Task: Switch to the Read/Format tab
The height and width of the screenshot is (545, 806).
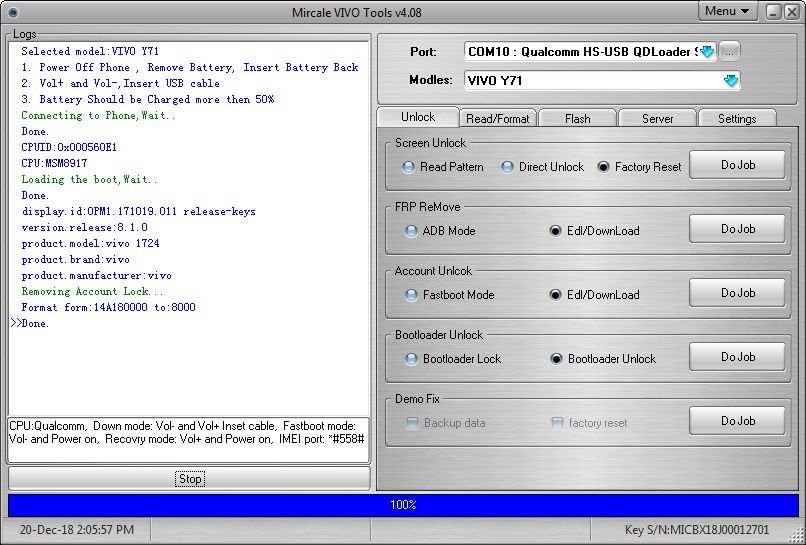Action: pos(497,119)
